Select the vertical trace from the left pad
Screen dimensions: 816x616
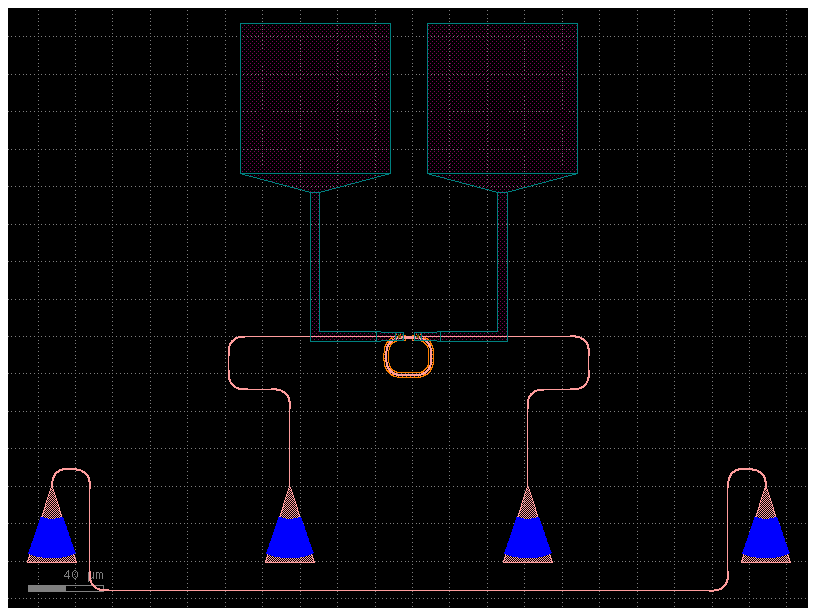[316, 265]
